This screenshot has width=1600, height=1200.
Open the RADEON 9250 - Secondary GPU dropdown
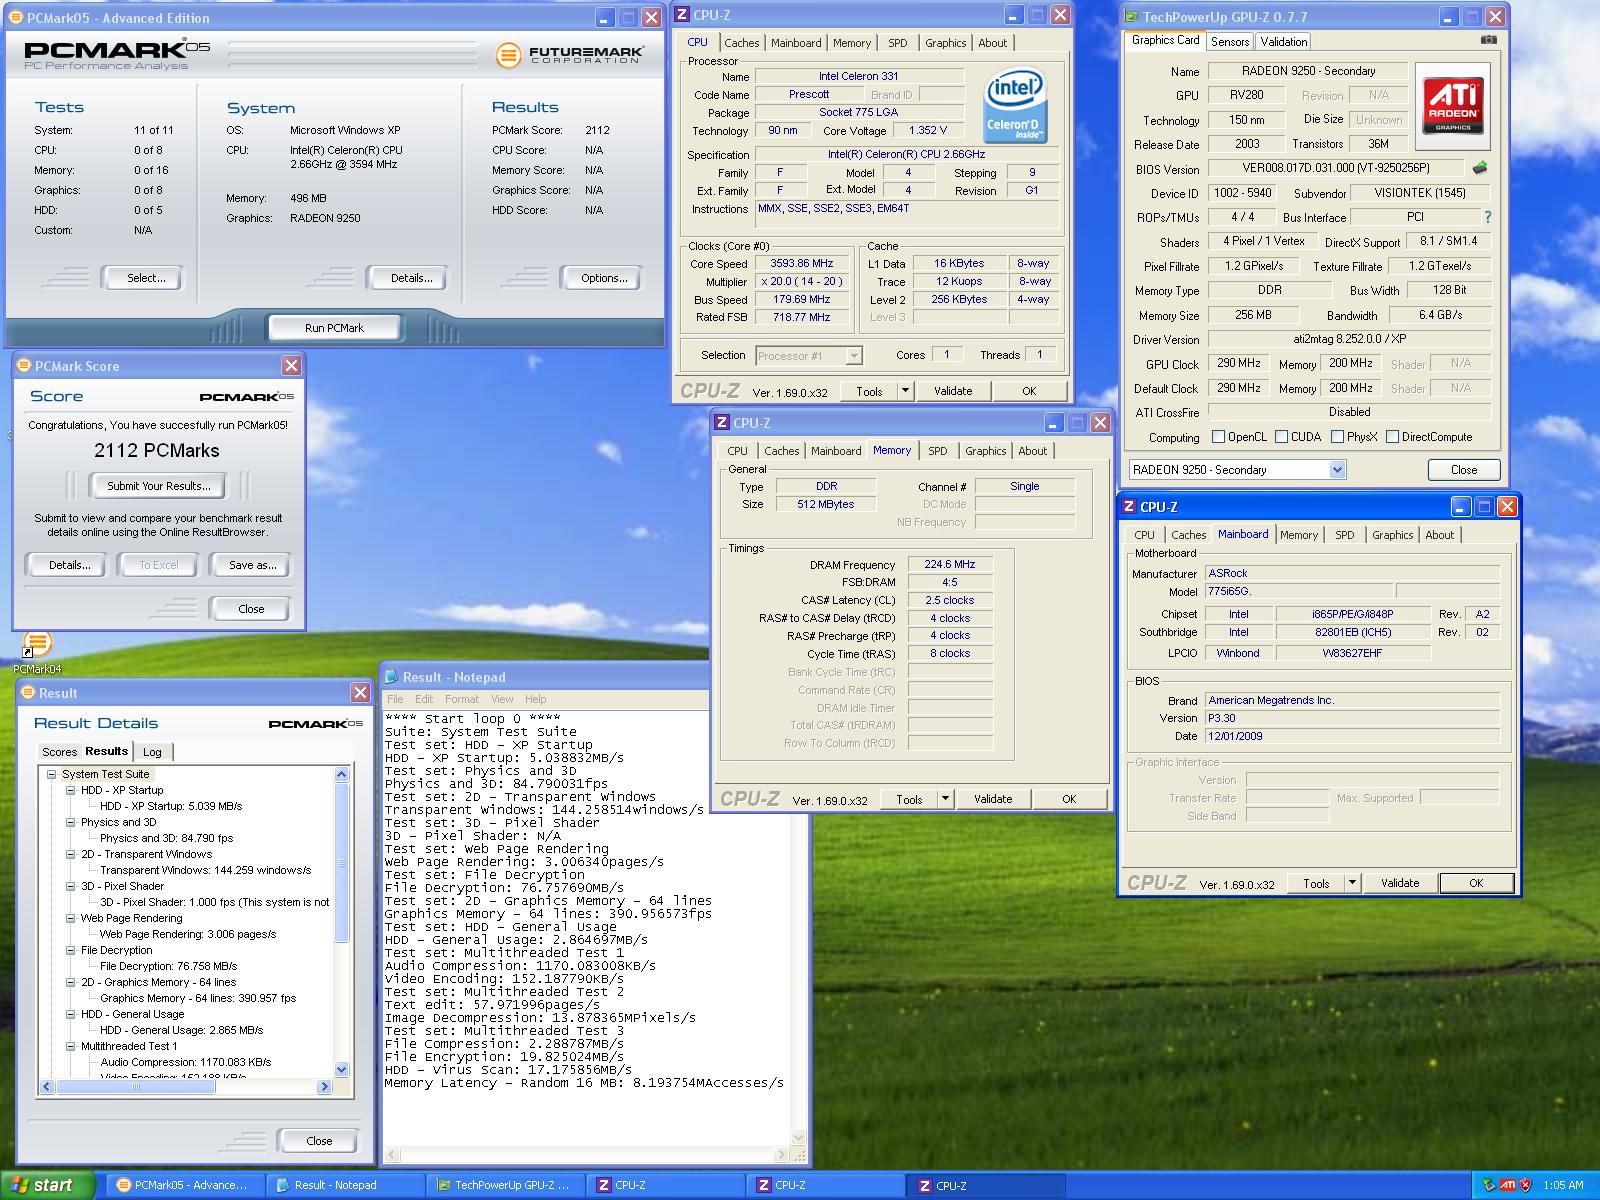pyautogui.click(x=1338, y=470)
